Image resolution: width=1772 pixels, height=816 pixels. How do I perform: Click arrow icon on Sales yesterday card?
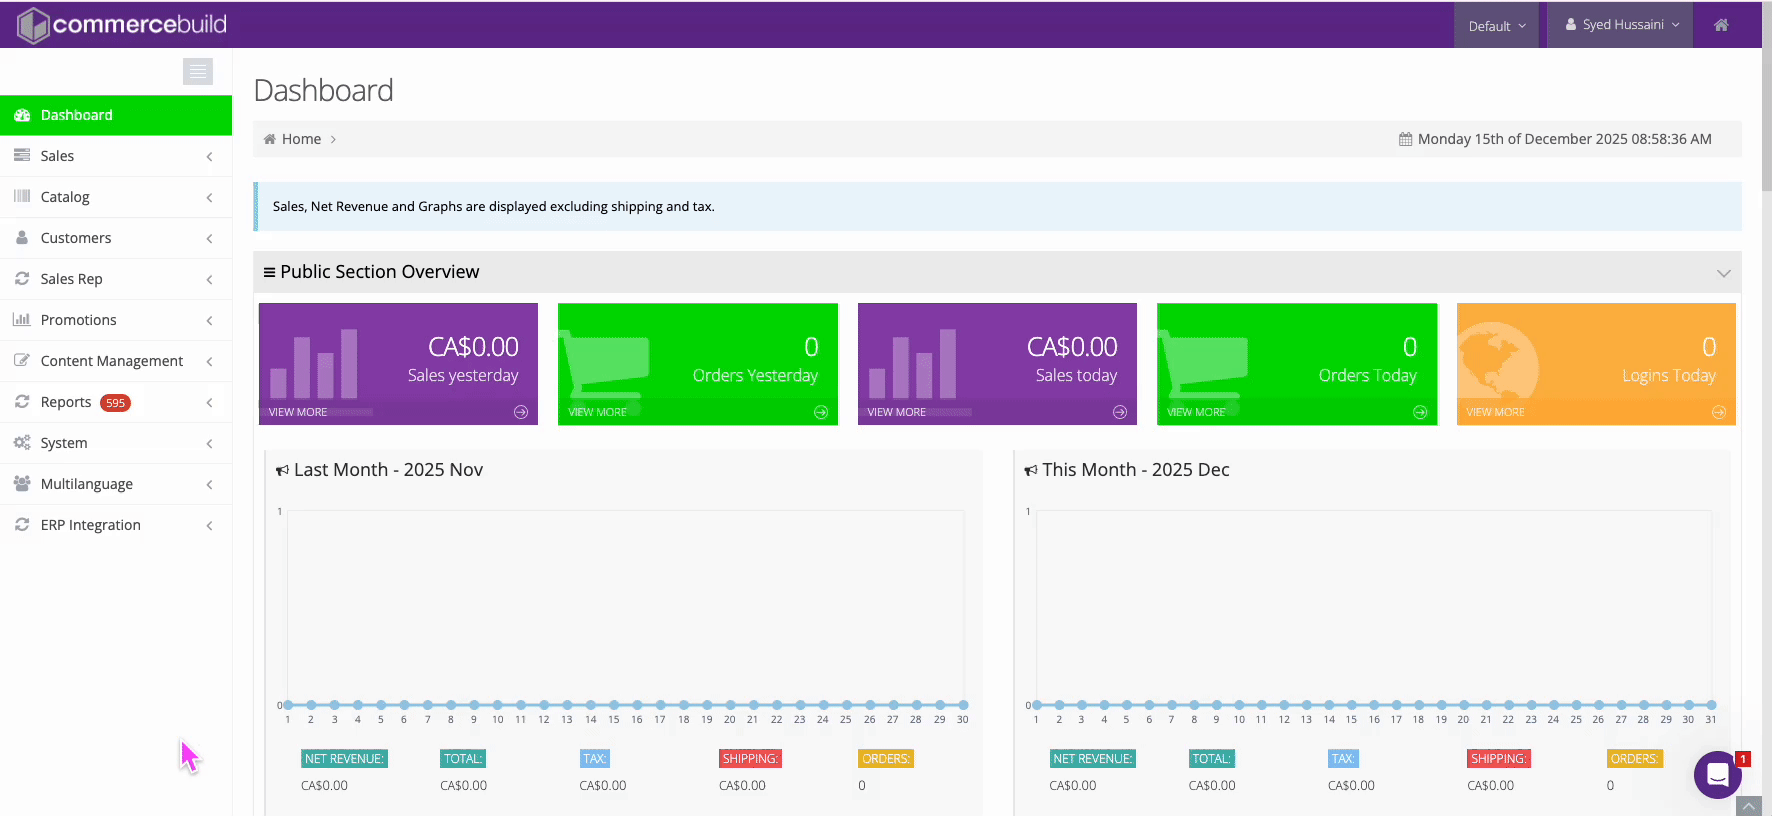pyautogui.click(x=521, y=412)
